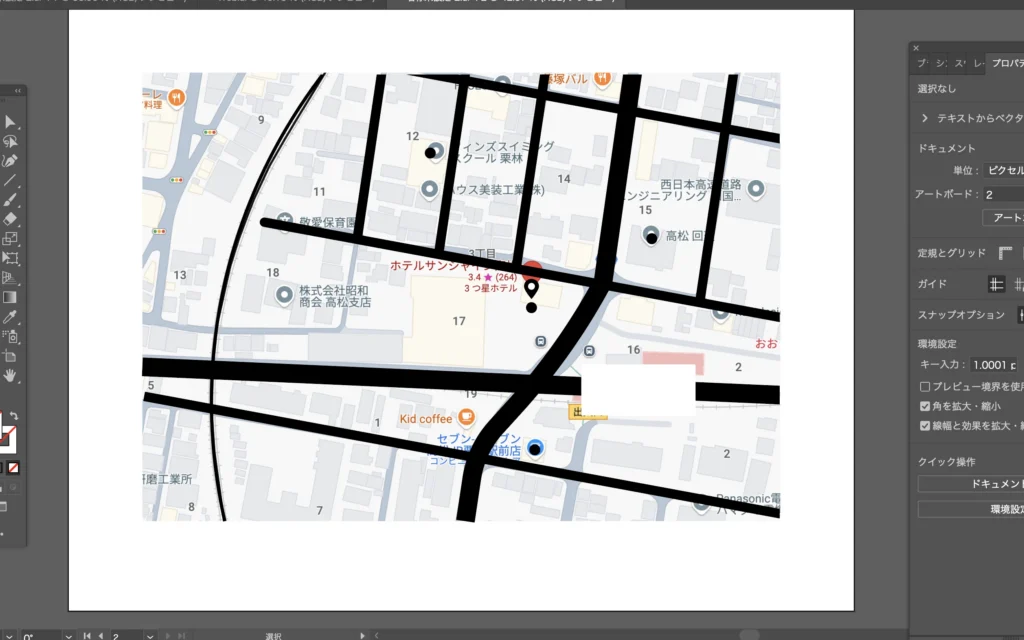Switch to the プロパティ panel tab
Image resolution: width=1024 pixels, height=640 pixels.
pos(1005,63)
